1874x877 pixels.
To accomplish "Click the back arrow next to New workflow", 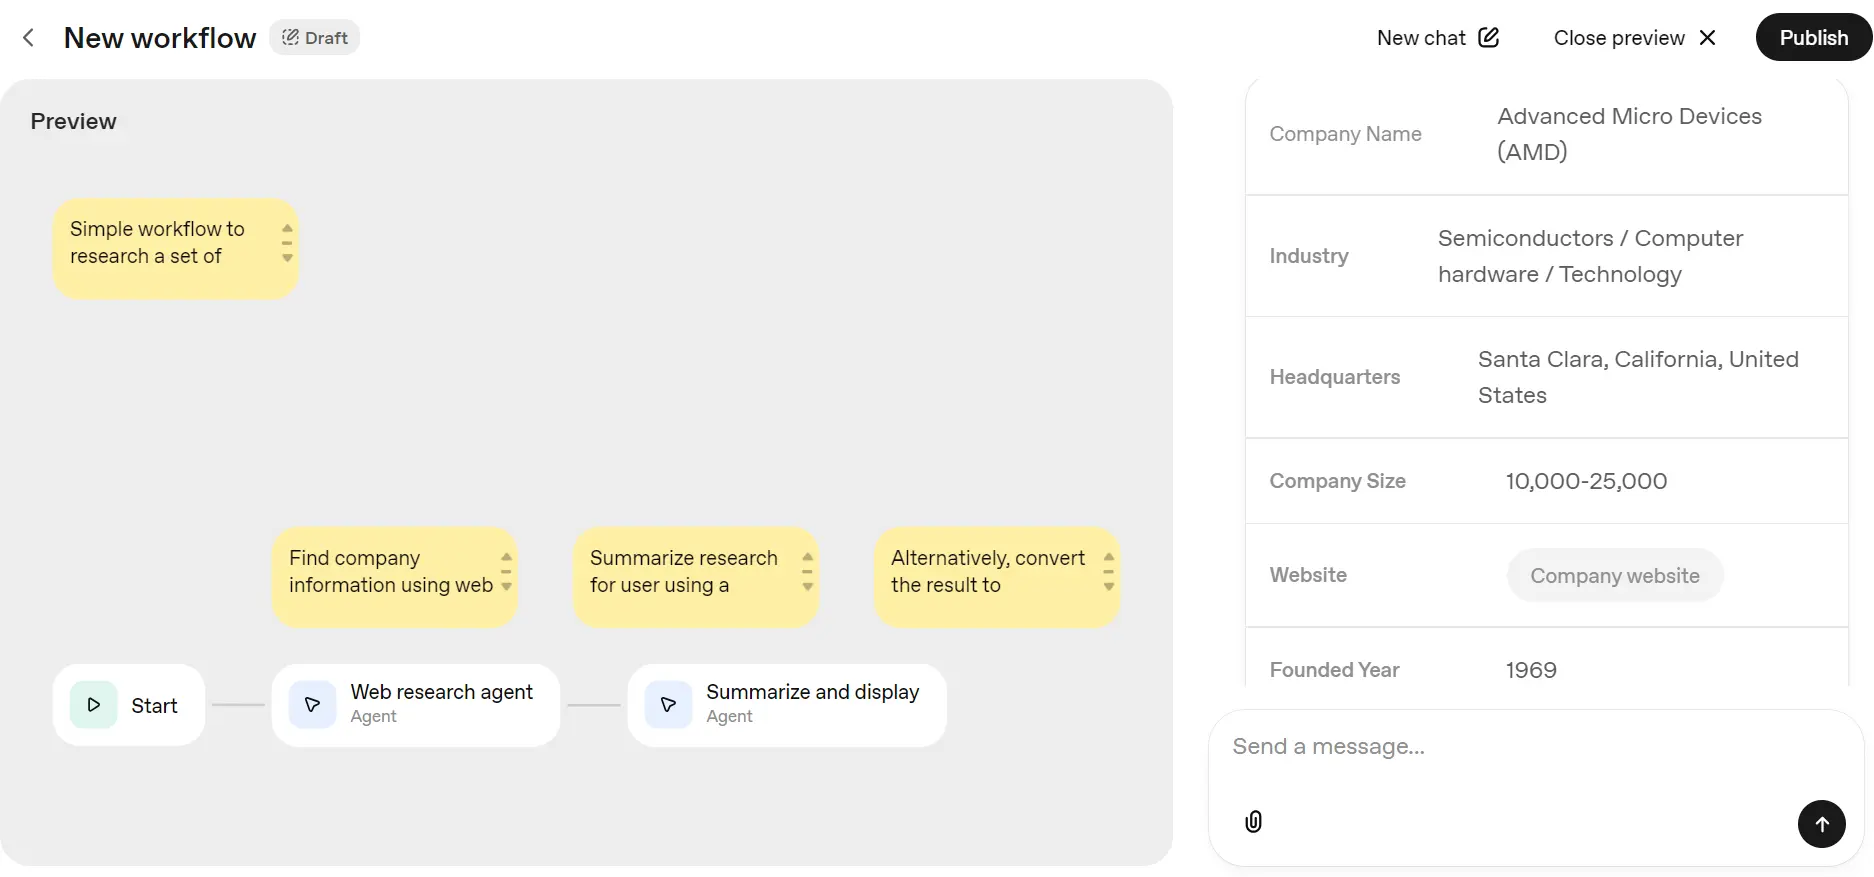I will [x=28, y=38].
